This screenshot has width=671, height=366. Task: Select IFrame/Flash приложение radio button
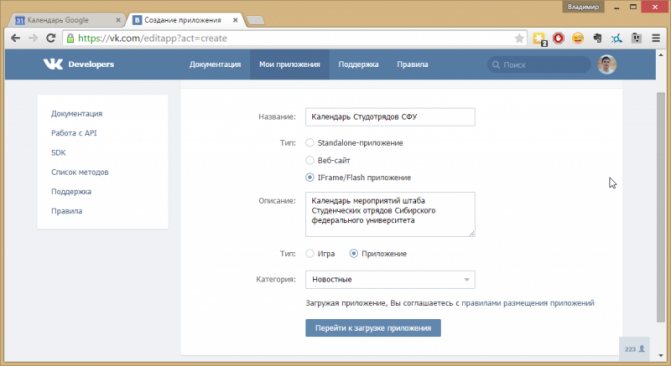pyautogui.click(x=309, y=177)
